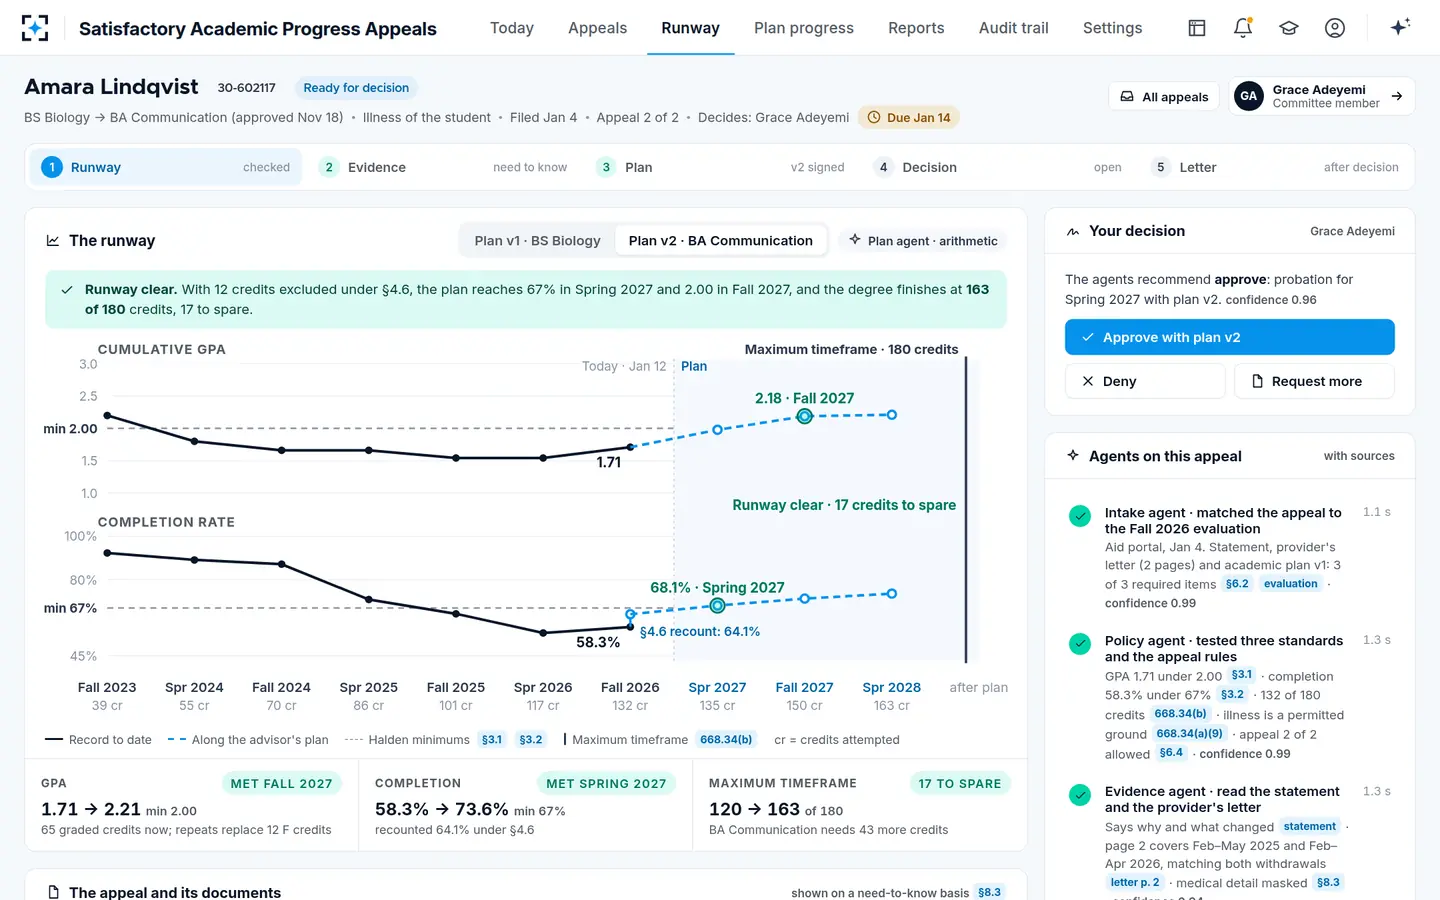
Task: Click the Request more button
Action: point(1314,381)
